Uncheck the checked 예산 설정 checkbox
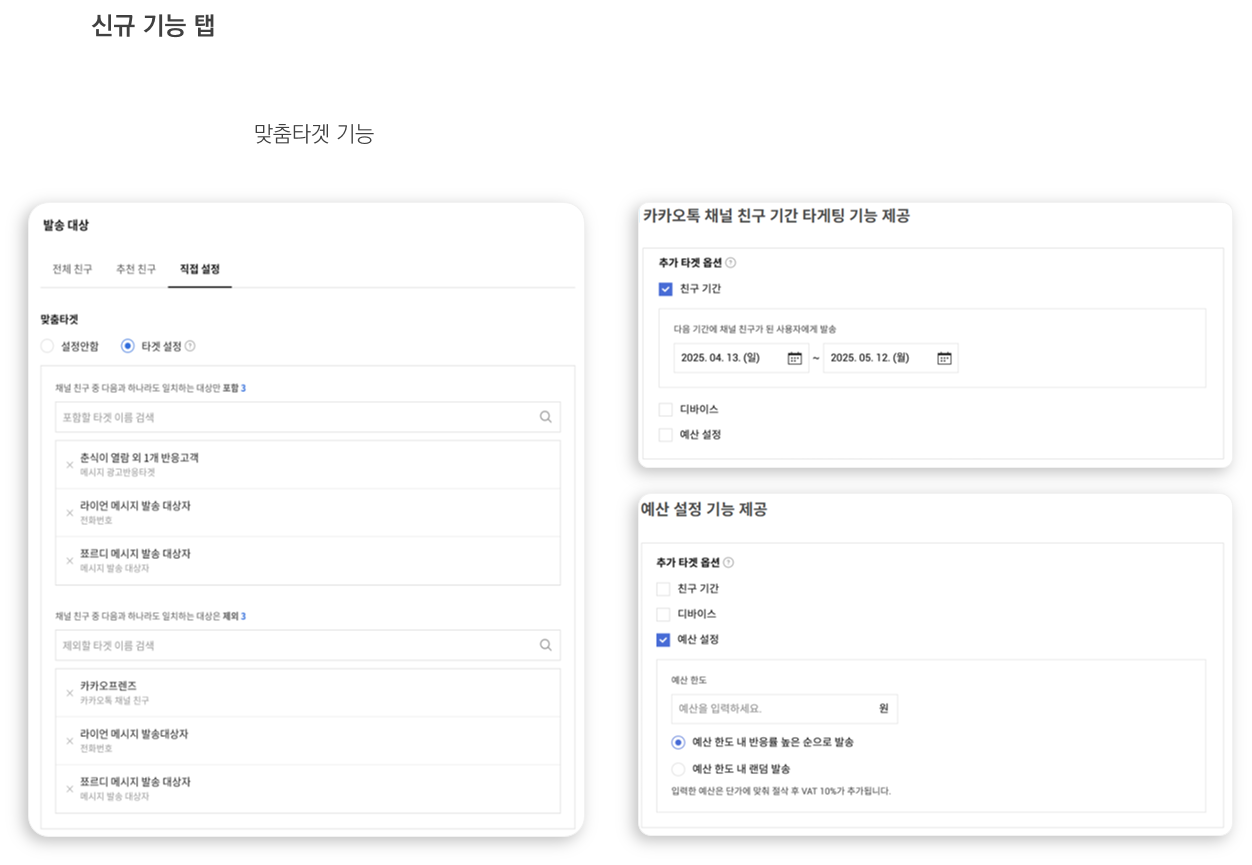Viewport: 1252px width, 865px height. (x=663, y=639)
